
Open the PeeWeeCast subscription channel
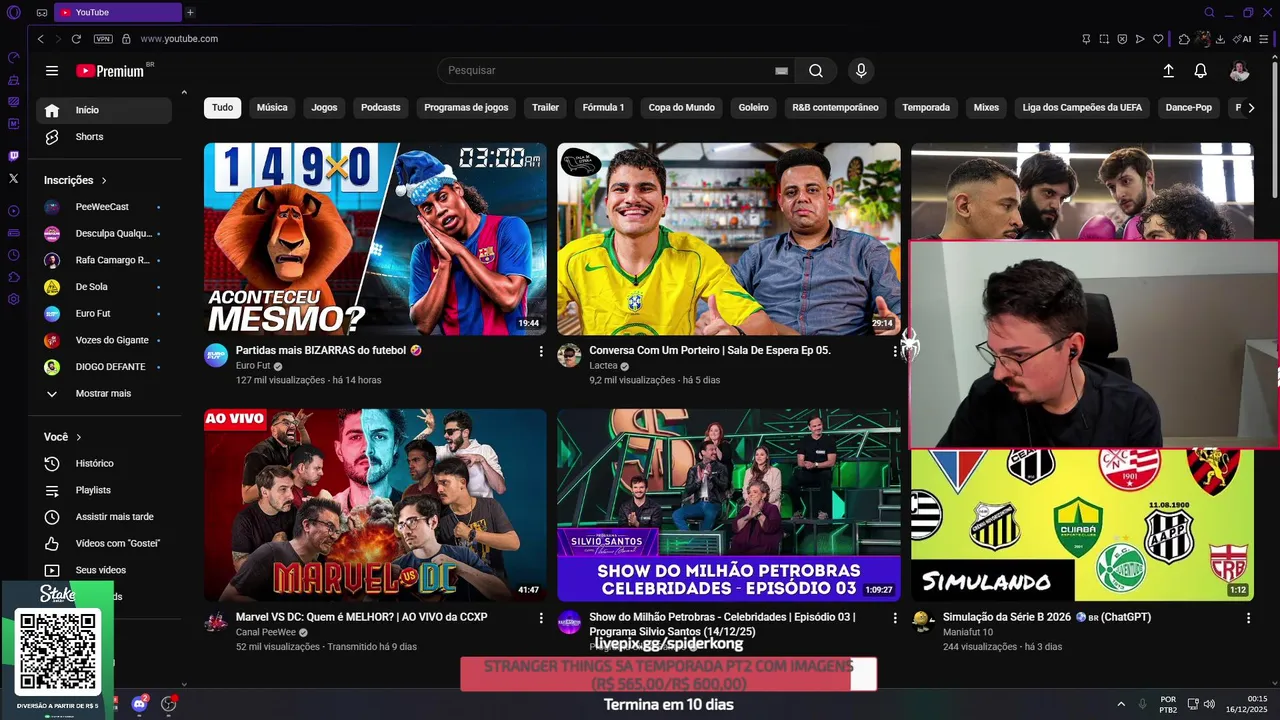click(104, 207)
